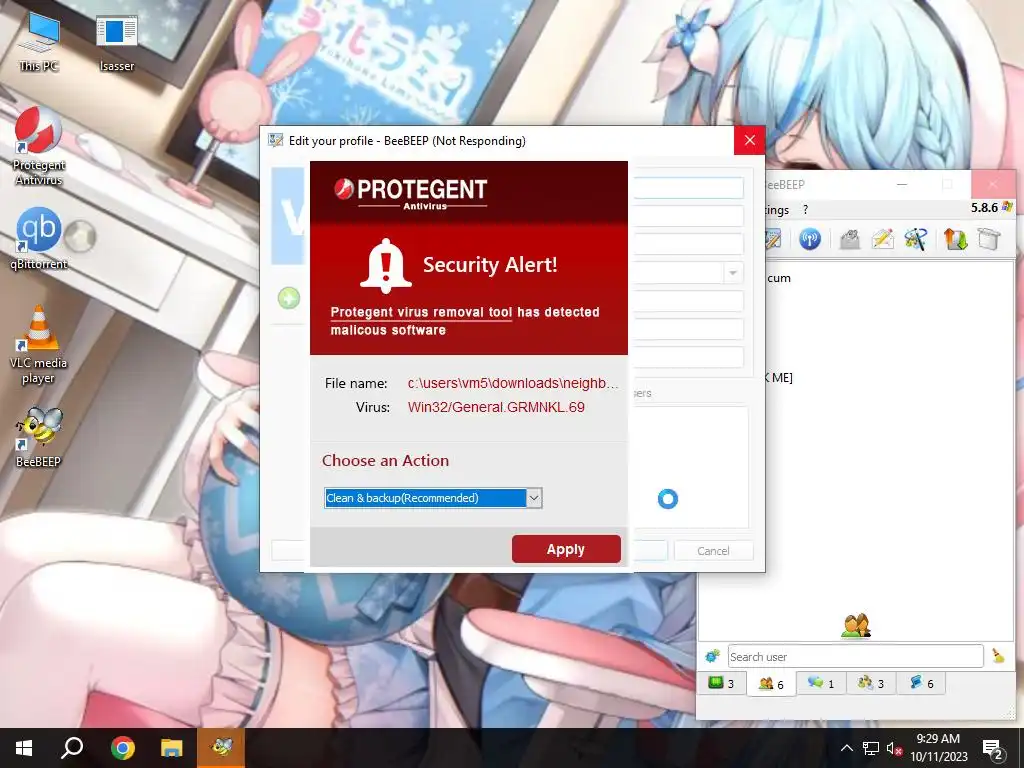The image size is (1024, 768).
Task: Click the 5.8.6 version label in BeeBEEP
Action: pos(984,208)
